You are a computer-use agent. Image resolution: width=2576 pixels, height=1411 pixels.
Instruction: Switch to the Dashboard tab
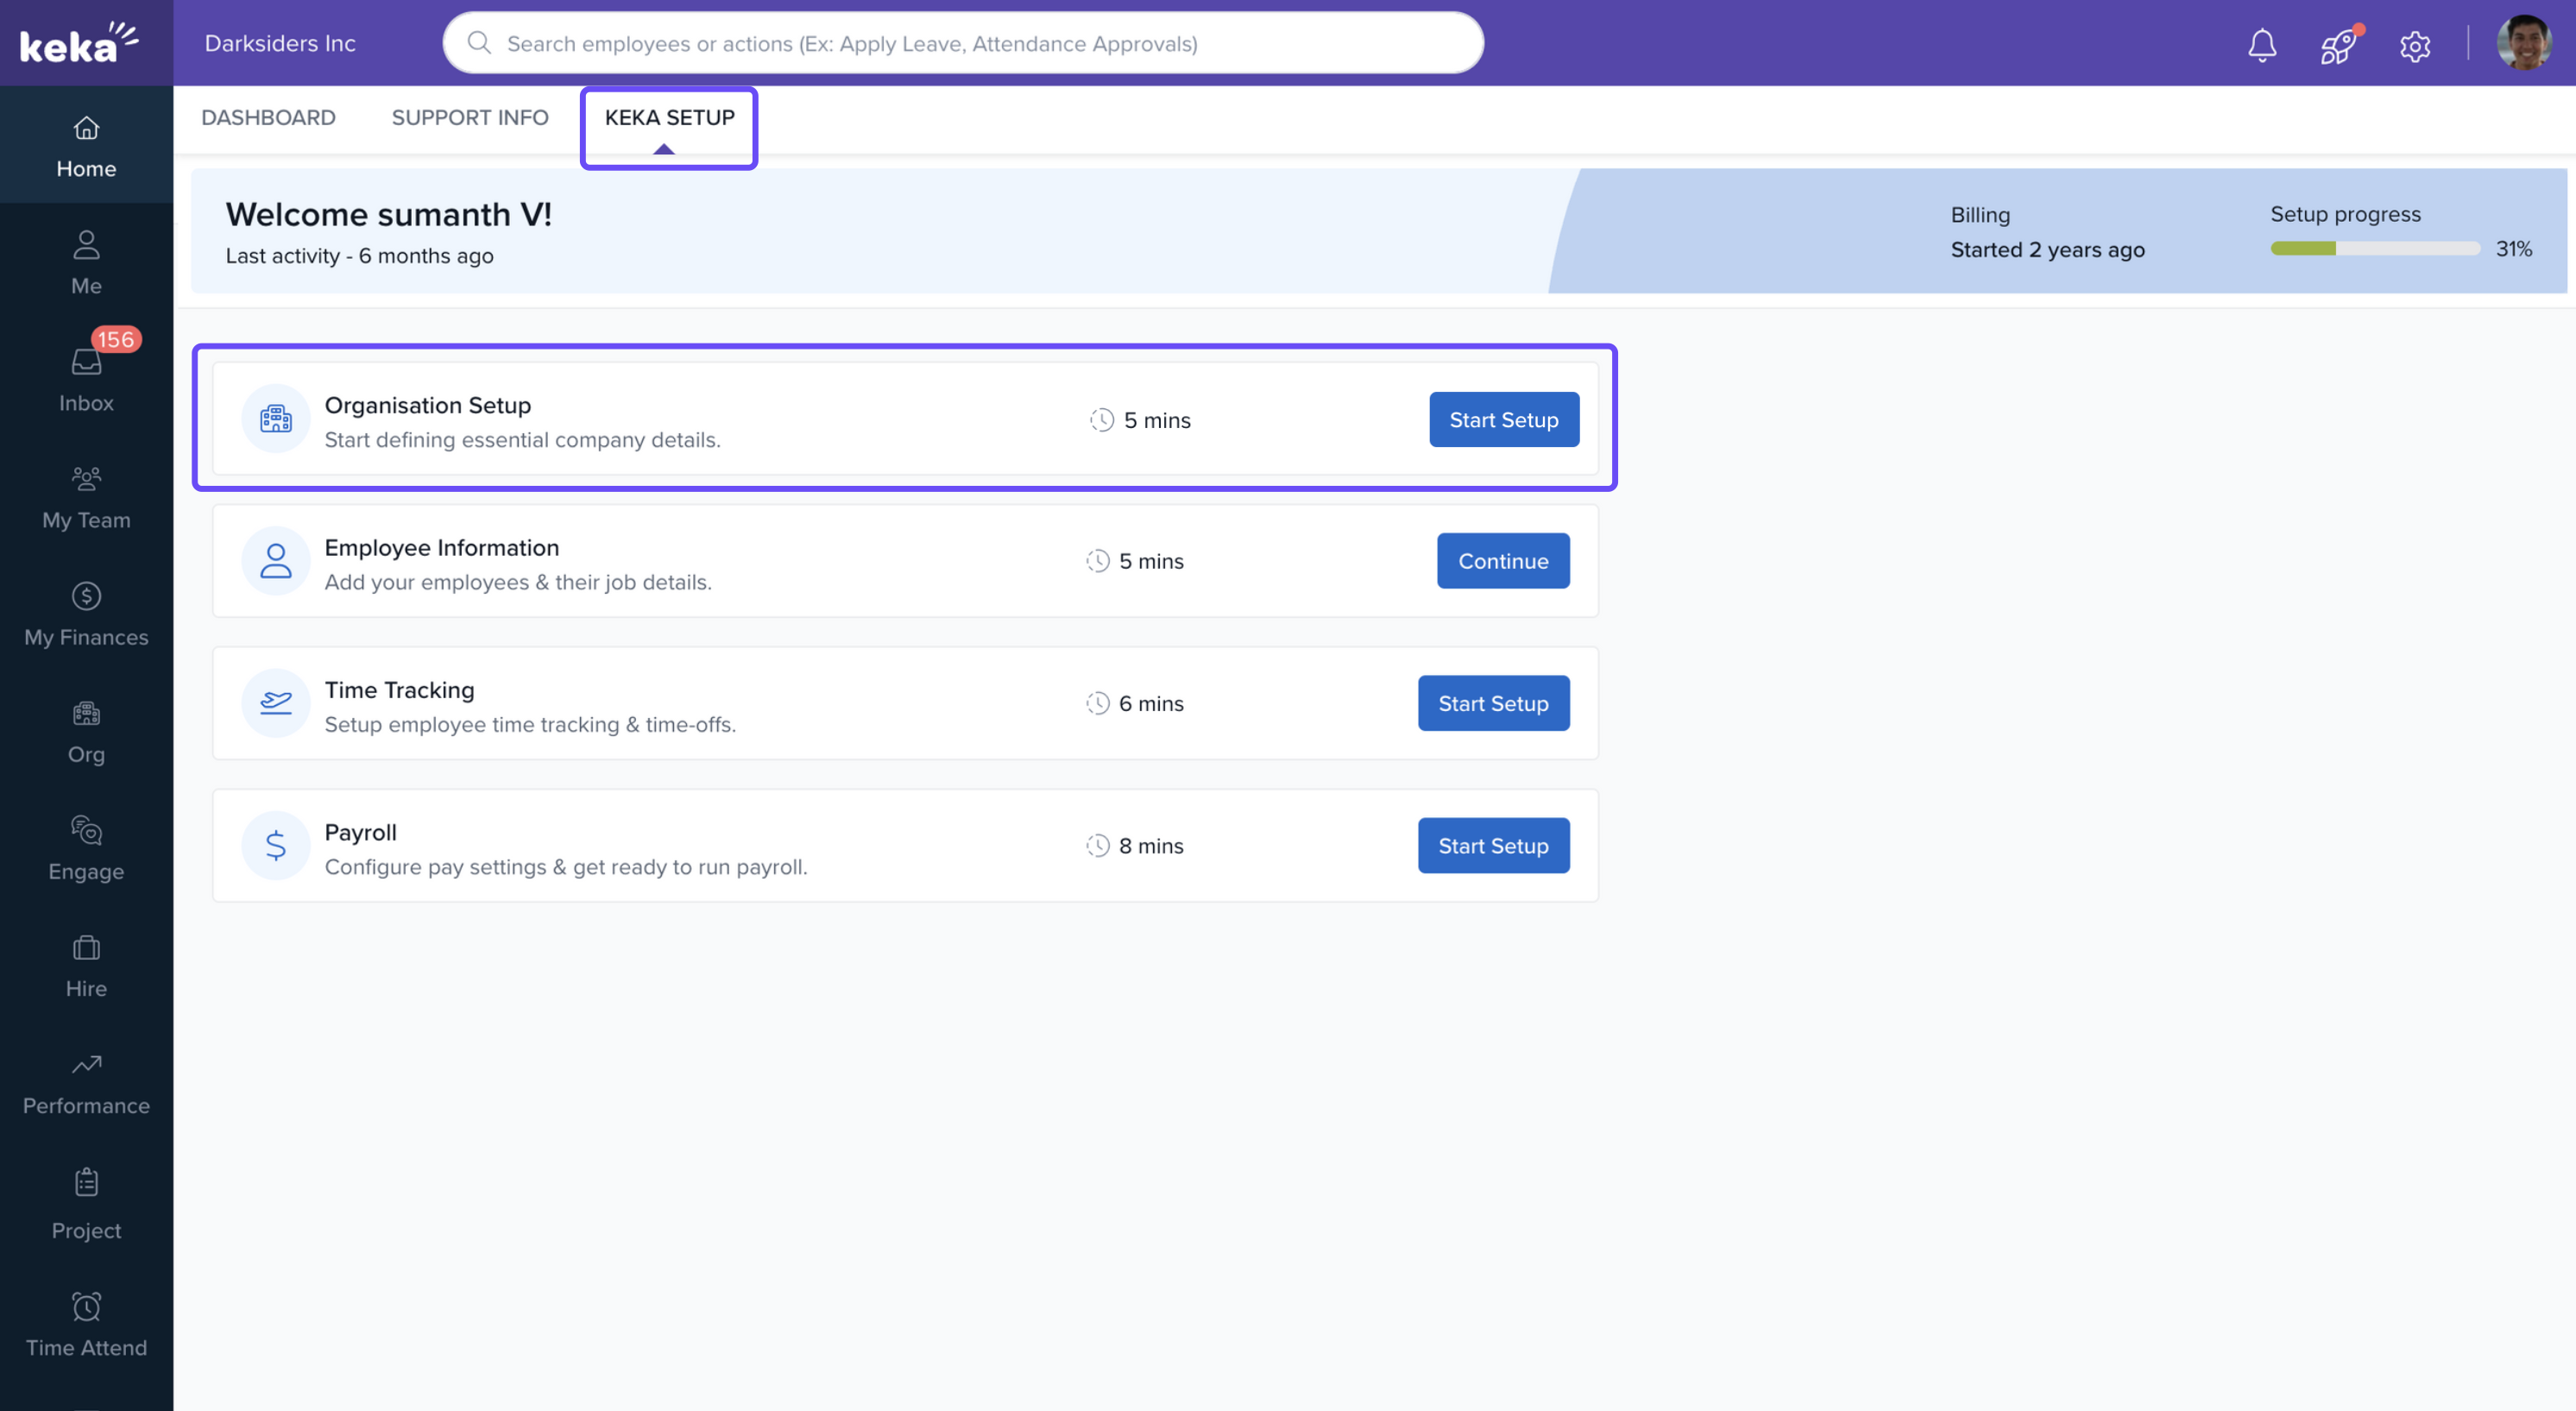(268, 118)
